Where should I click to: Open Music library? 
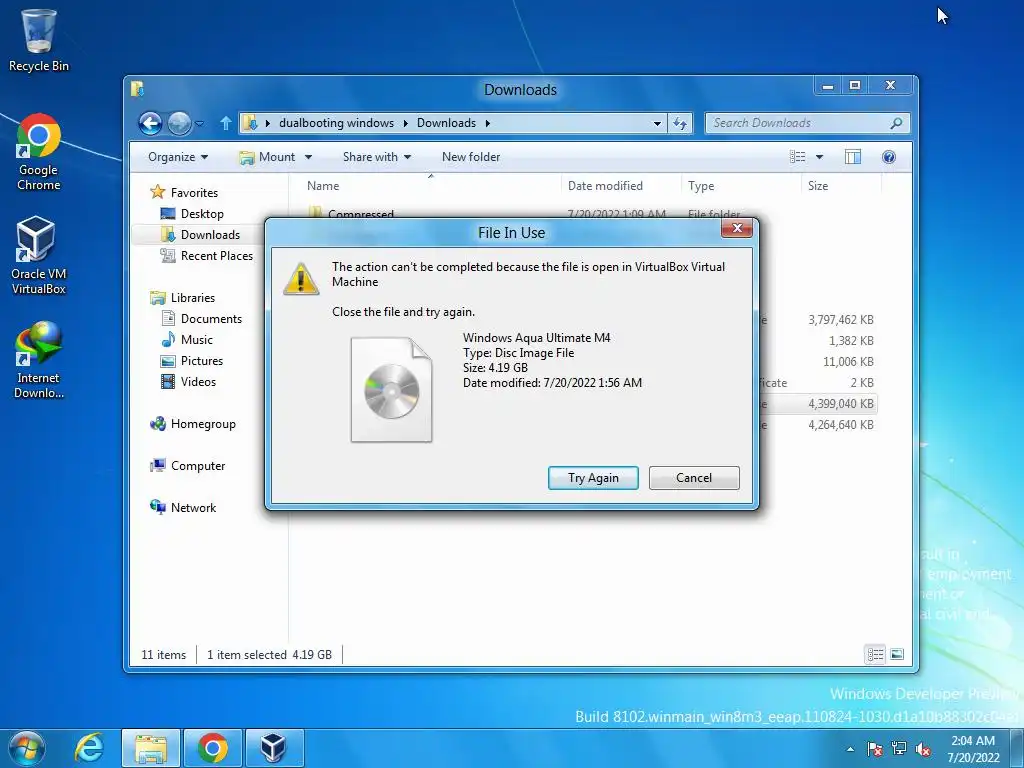(197, 340)
